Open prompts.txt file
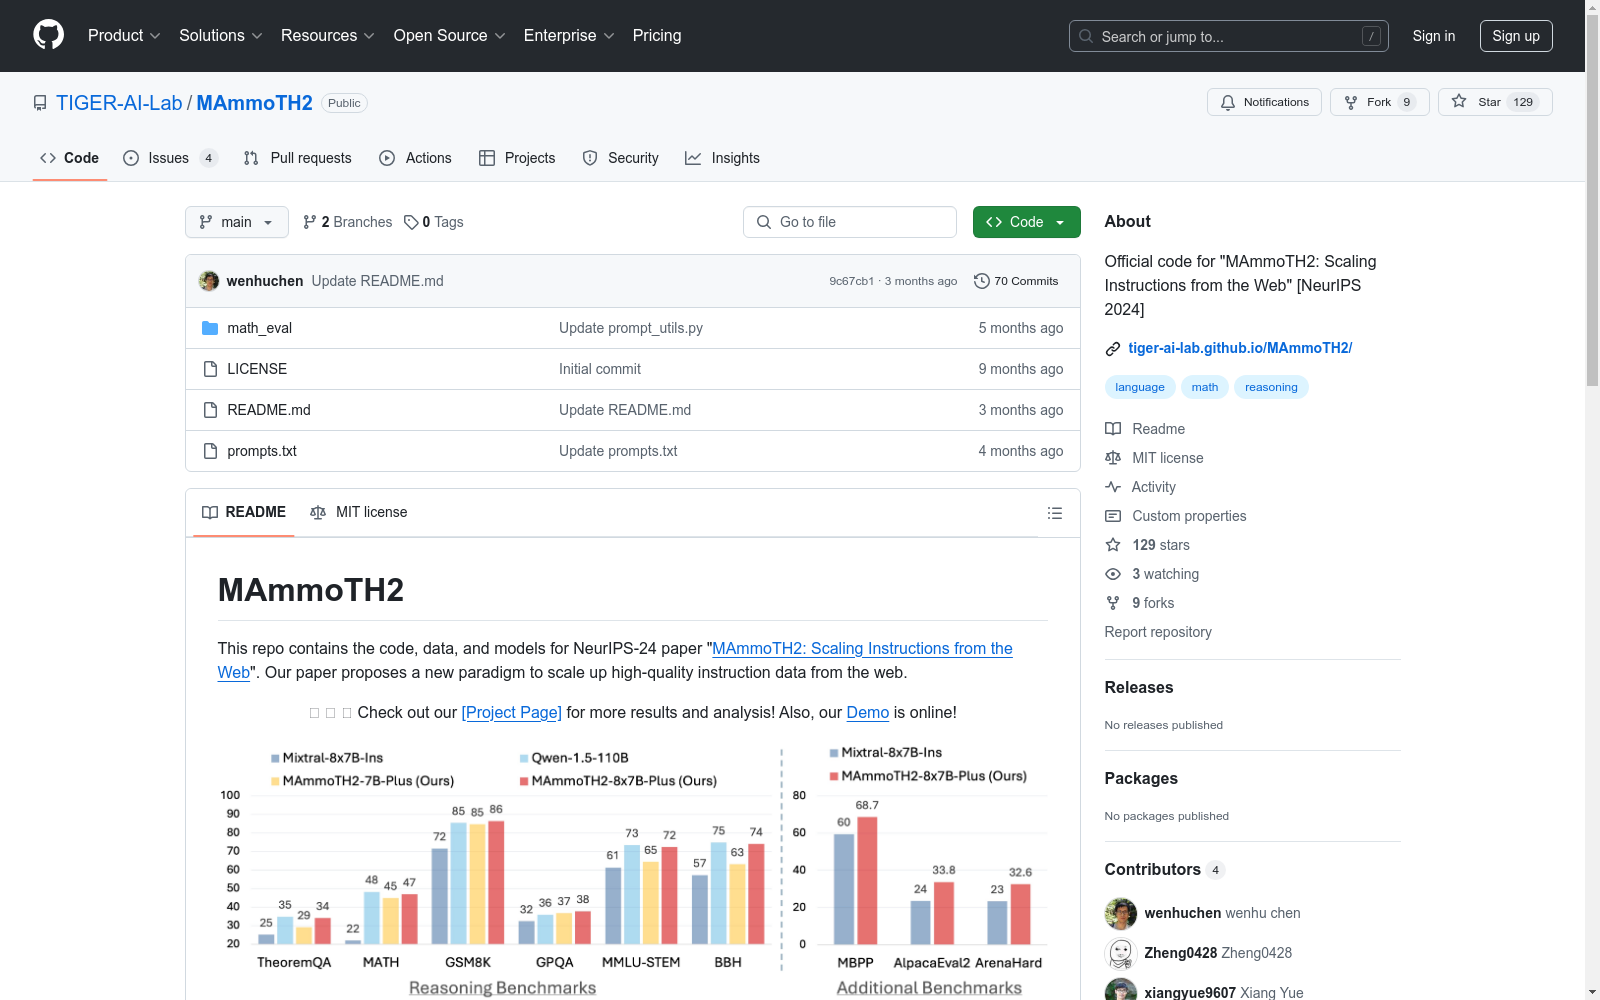 (262, 451)
